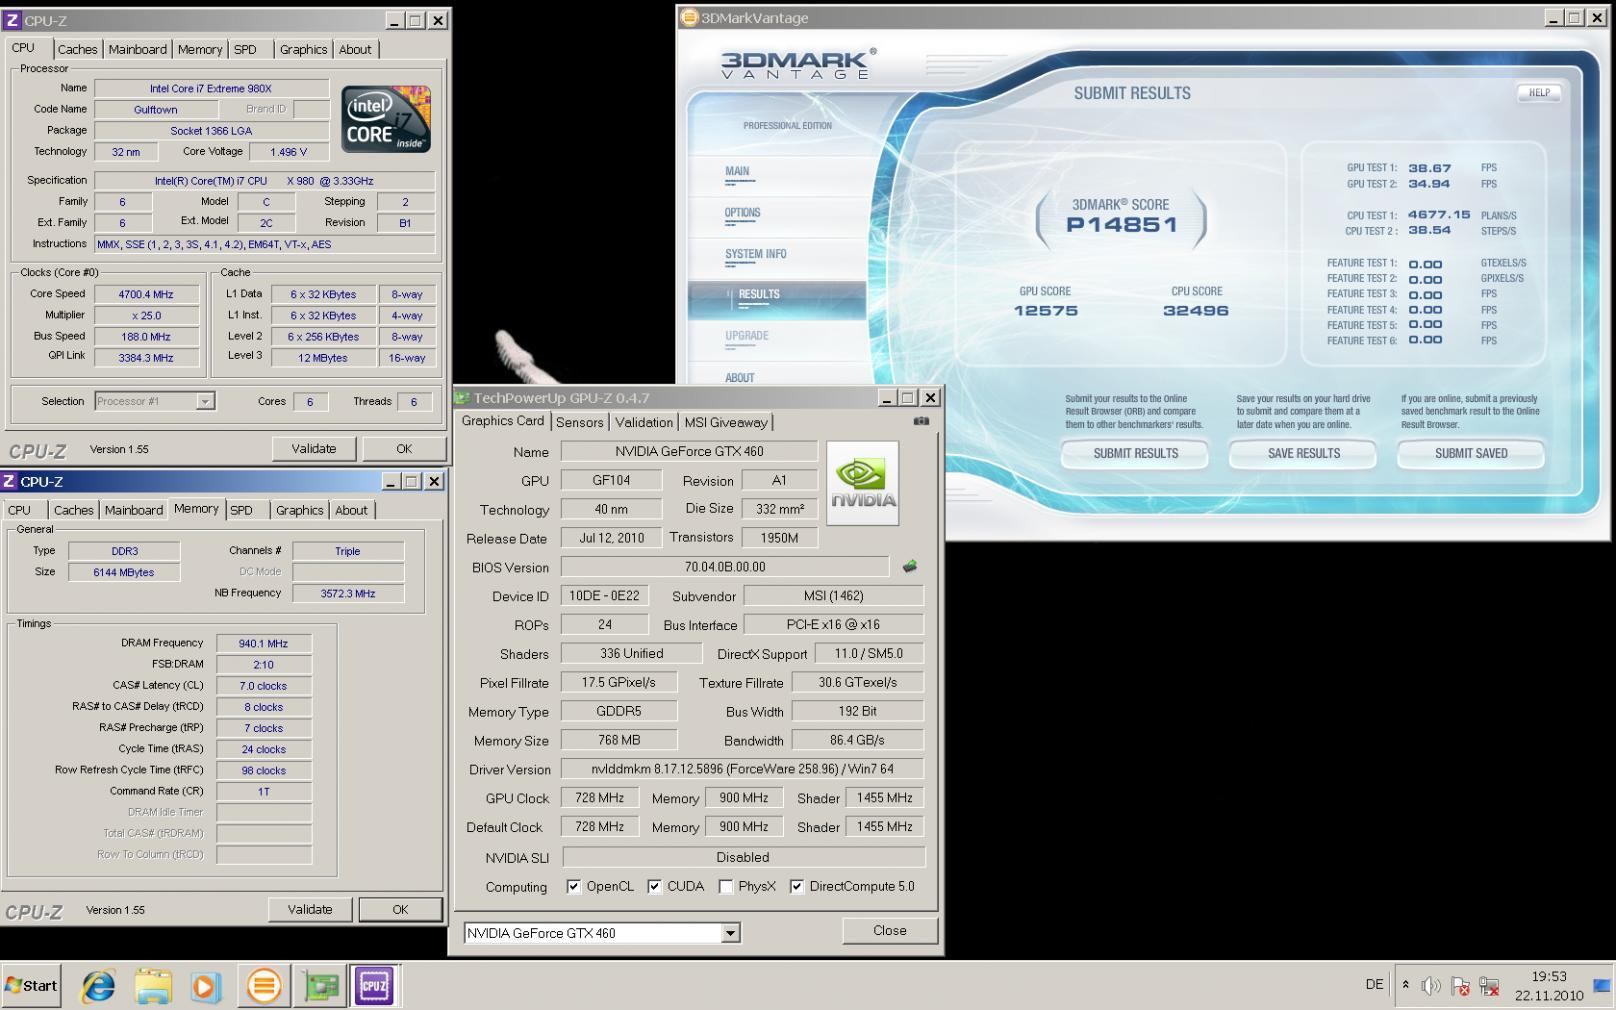Click the DE language indicator
The width and height of the screenshot is (1616, 1010).
(x=1374, y=985)
